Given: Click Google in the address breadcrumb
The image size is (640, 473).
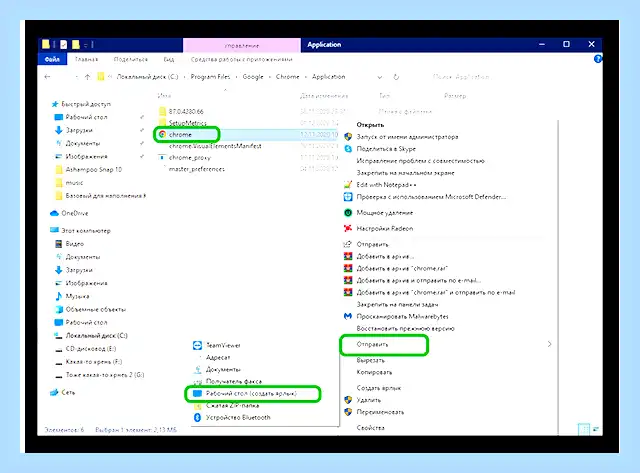Looking at the screenshot, I should coord(253,77).
